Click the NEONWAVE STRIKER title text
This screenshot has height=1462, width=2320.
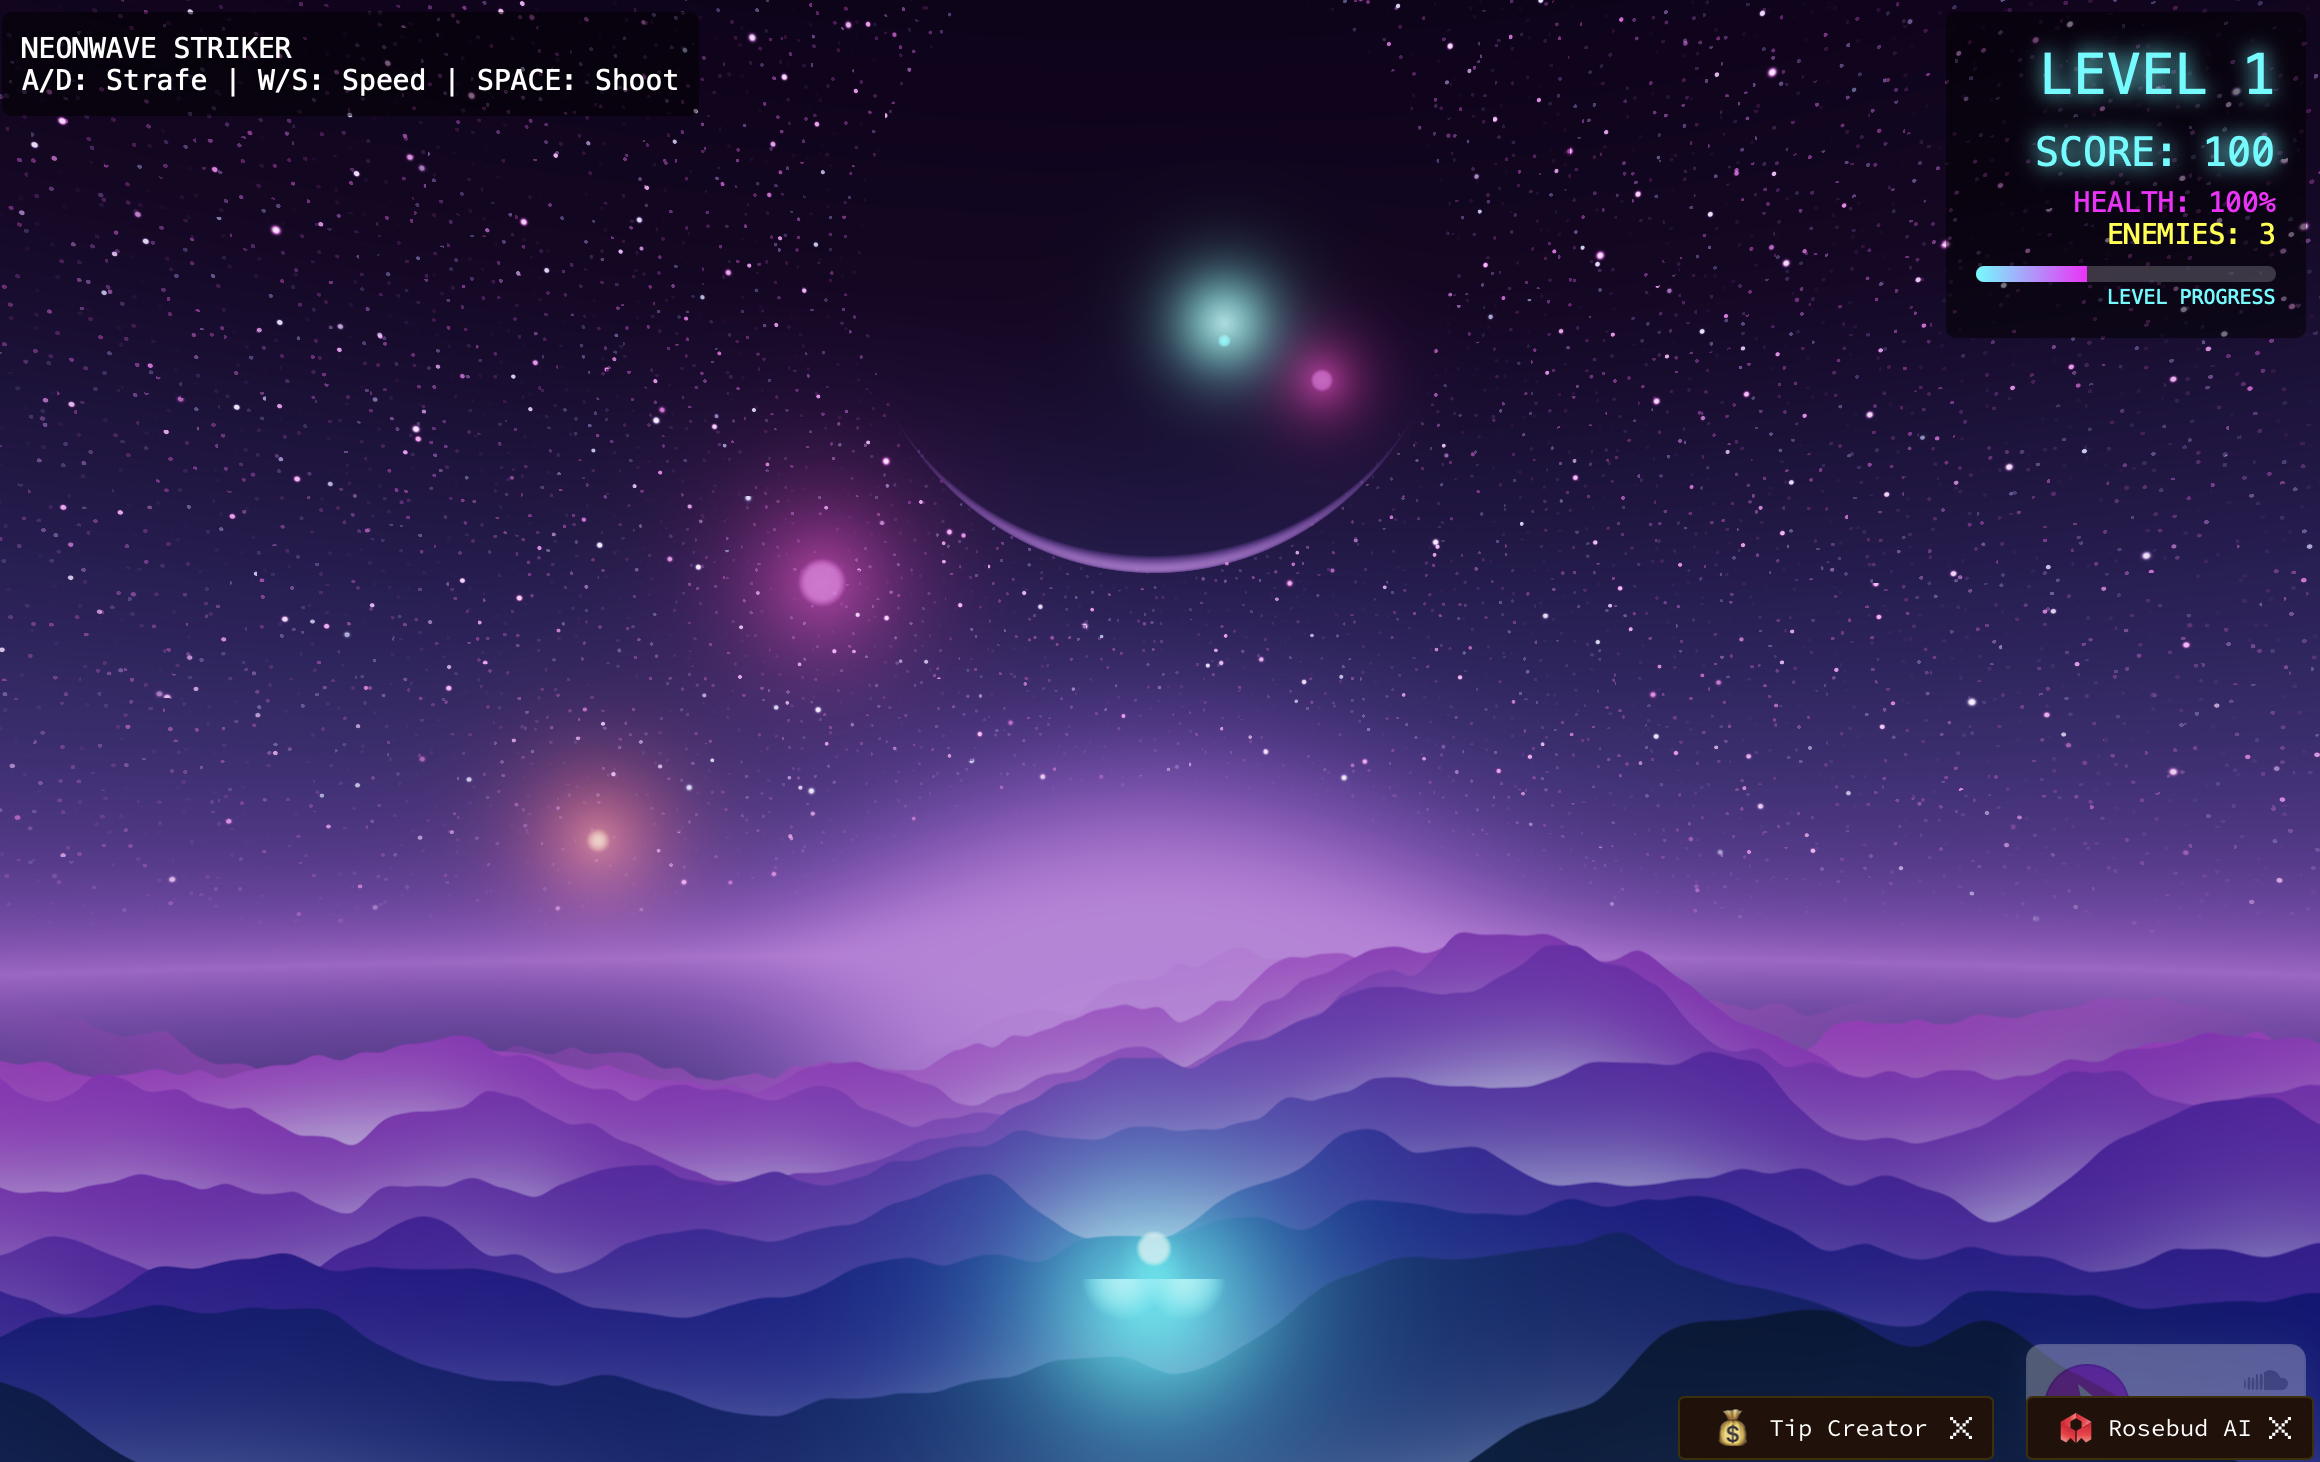pyautogui.click(x=156, y=48)
